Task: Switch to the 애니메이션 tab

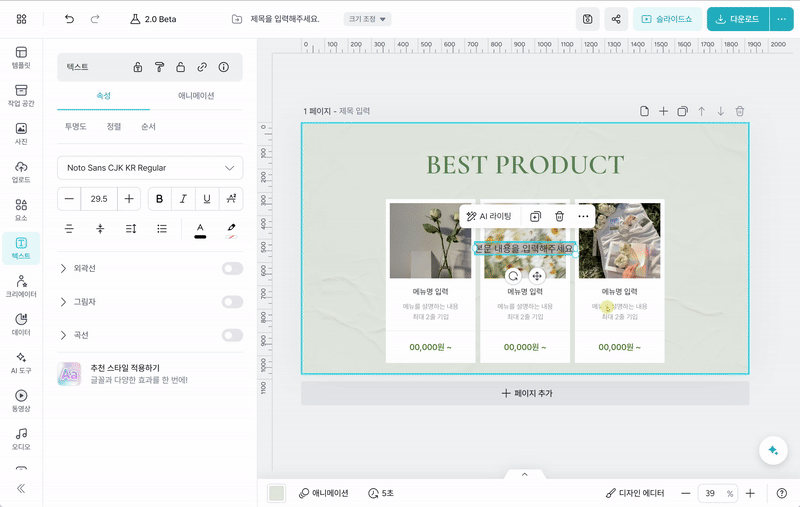Action: click(196, 96)
